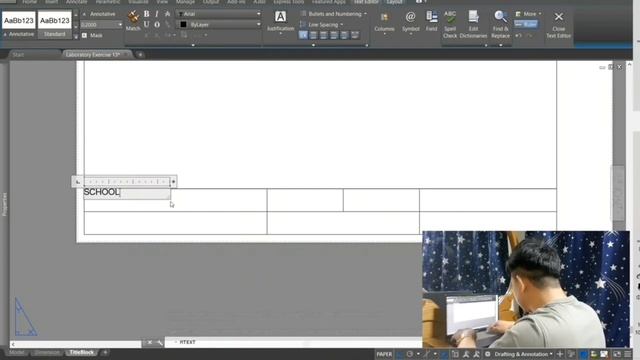Select the distribute paragraph alignment icon
Screen dimensions: 640x360
pyautogui.click(x=355, y=36)
